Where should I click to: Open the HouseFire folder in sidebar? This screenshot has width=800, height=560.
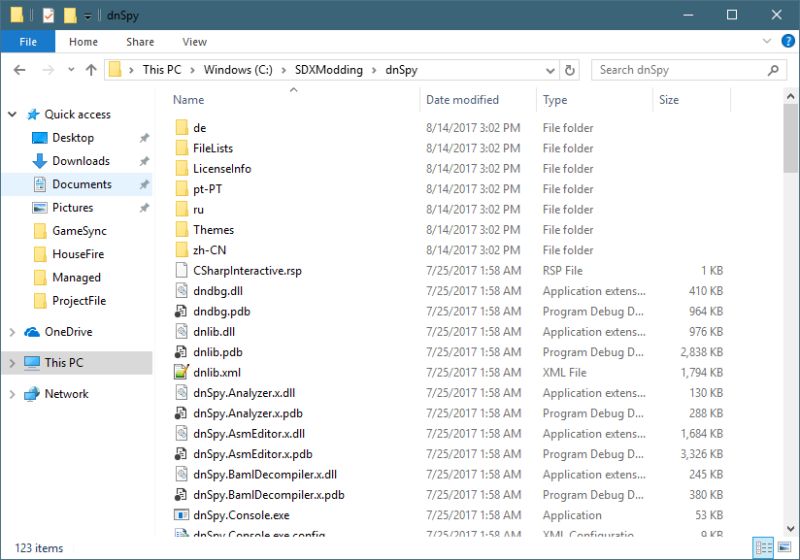click(x=78, y=254)
